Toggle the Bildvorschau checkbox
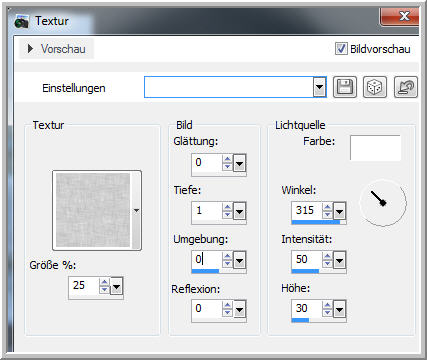The height and width of the screenshot is (360, 427). pyautogui.click(x=341, y=49)
